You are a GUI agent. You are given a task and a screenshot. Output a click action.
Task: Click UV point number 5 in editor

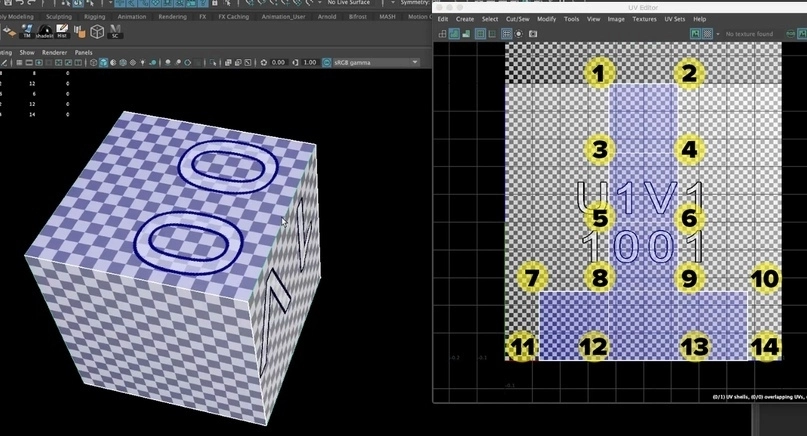tap(600, 218)
